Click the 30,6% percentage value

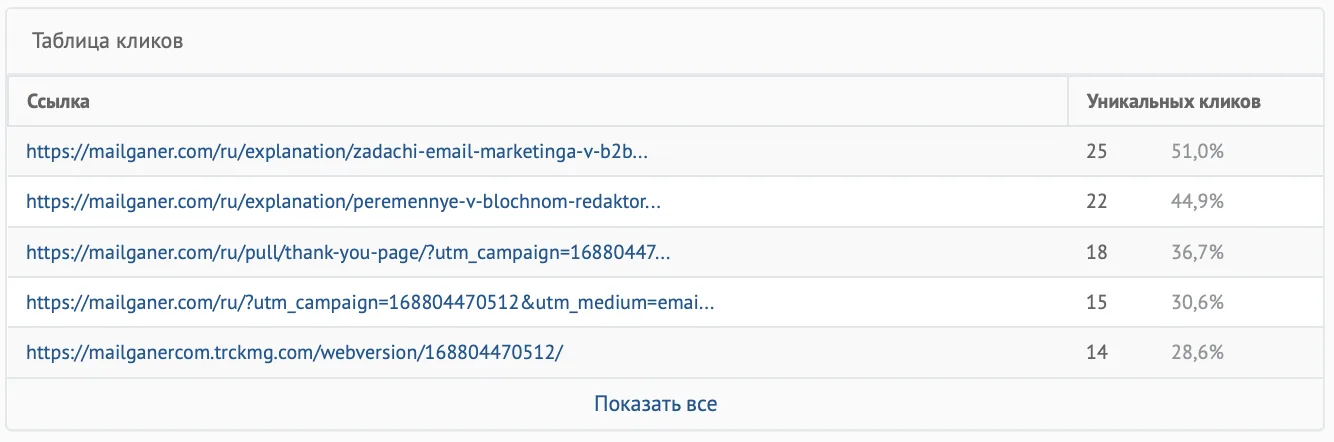(1197, 302)
